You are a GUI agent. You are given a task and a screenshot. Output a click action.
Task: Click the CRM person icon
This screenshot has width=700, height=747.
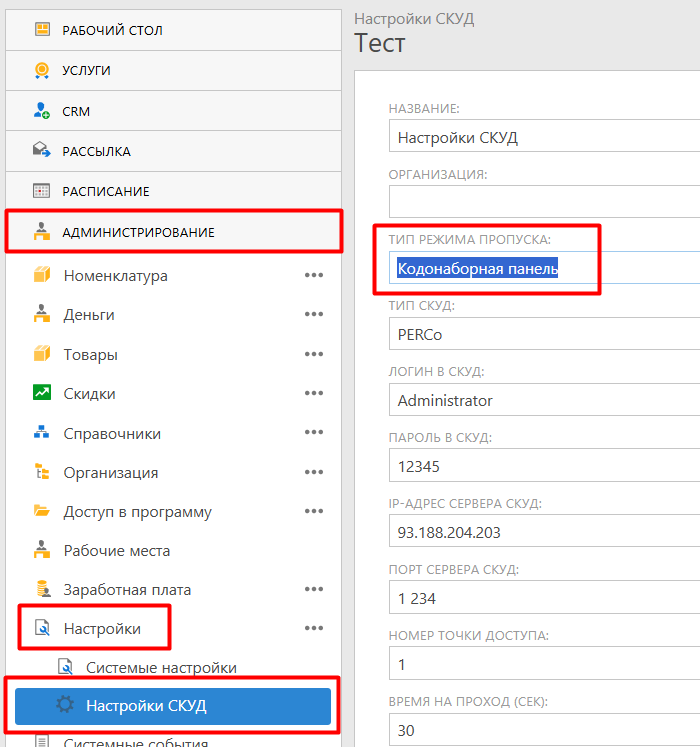(42, 111)
